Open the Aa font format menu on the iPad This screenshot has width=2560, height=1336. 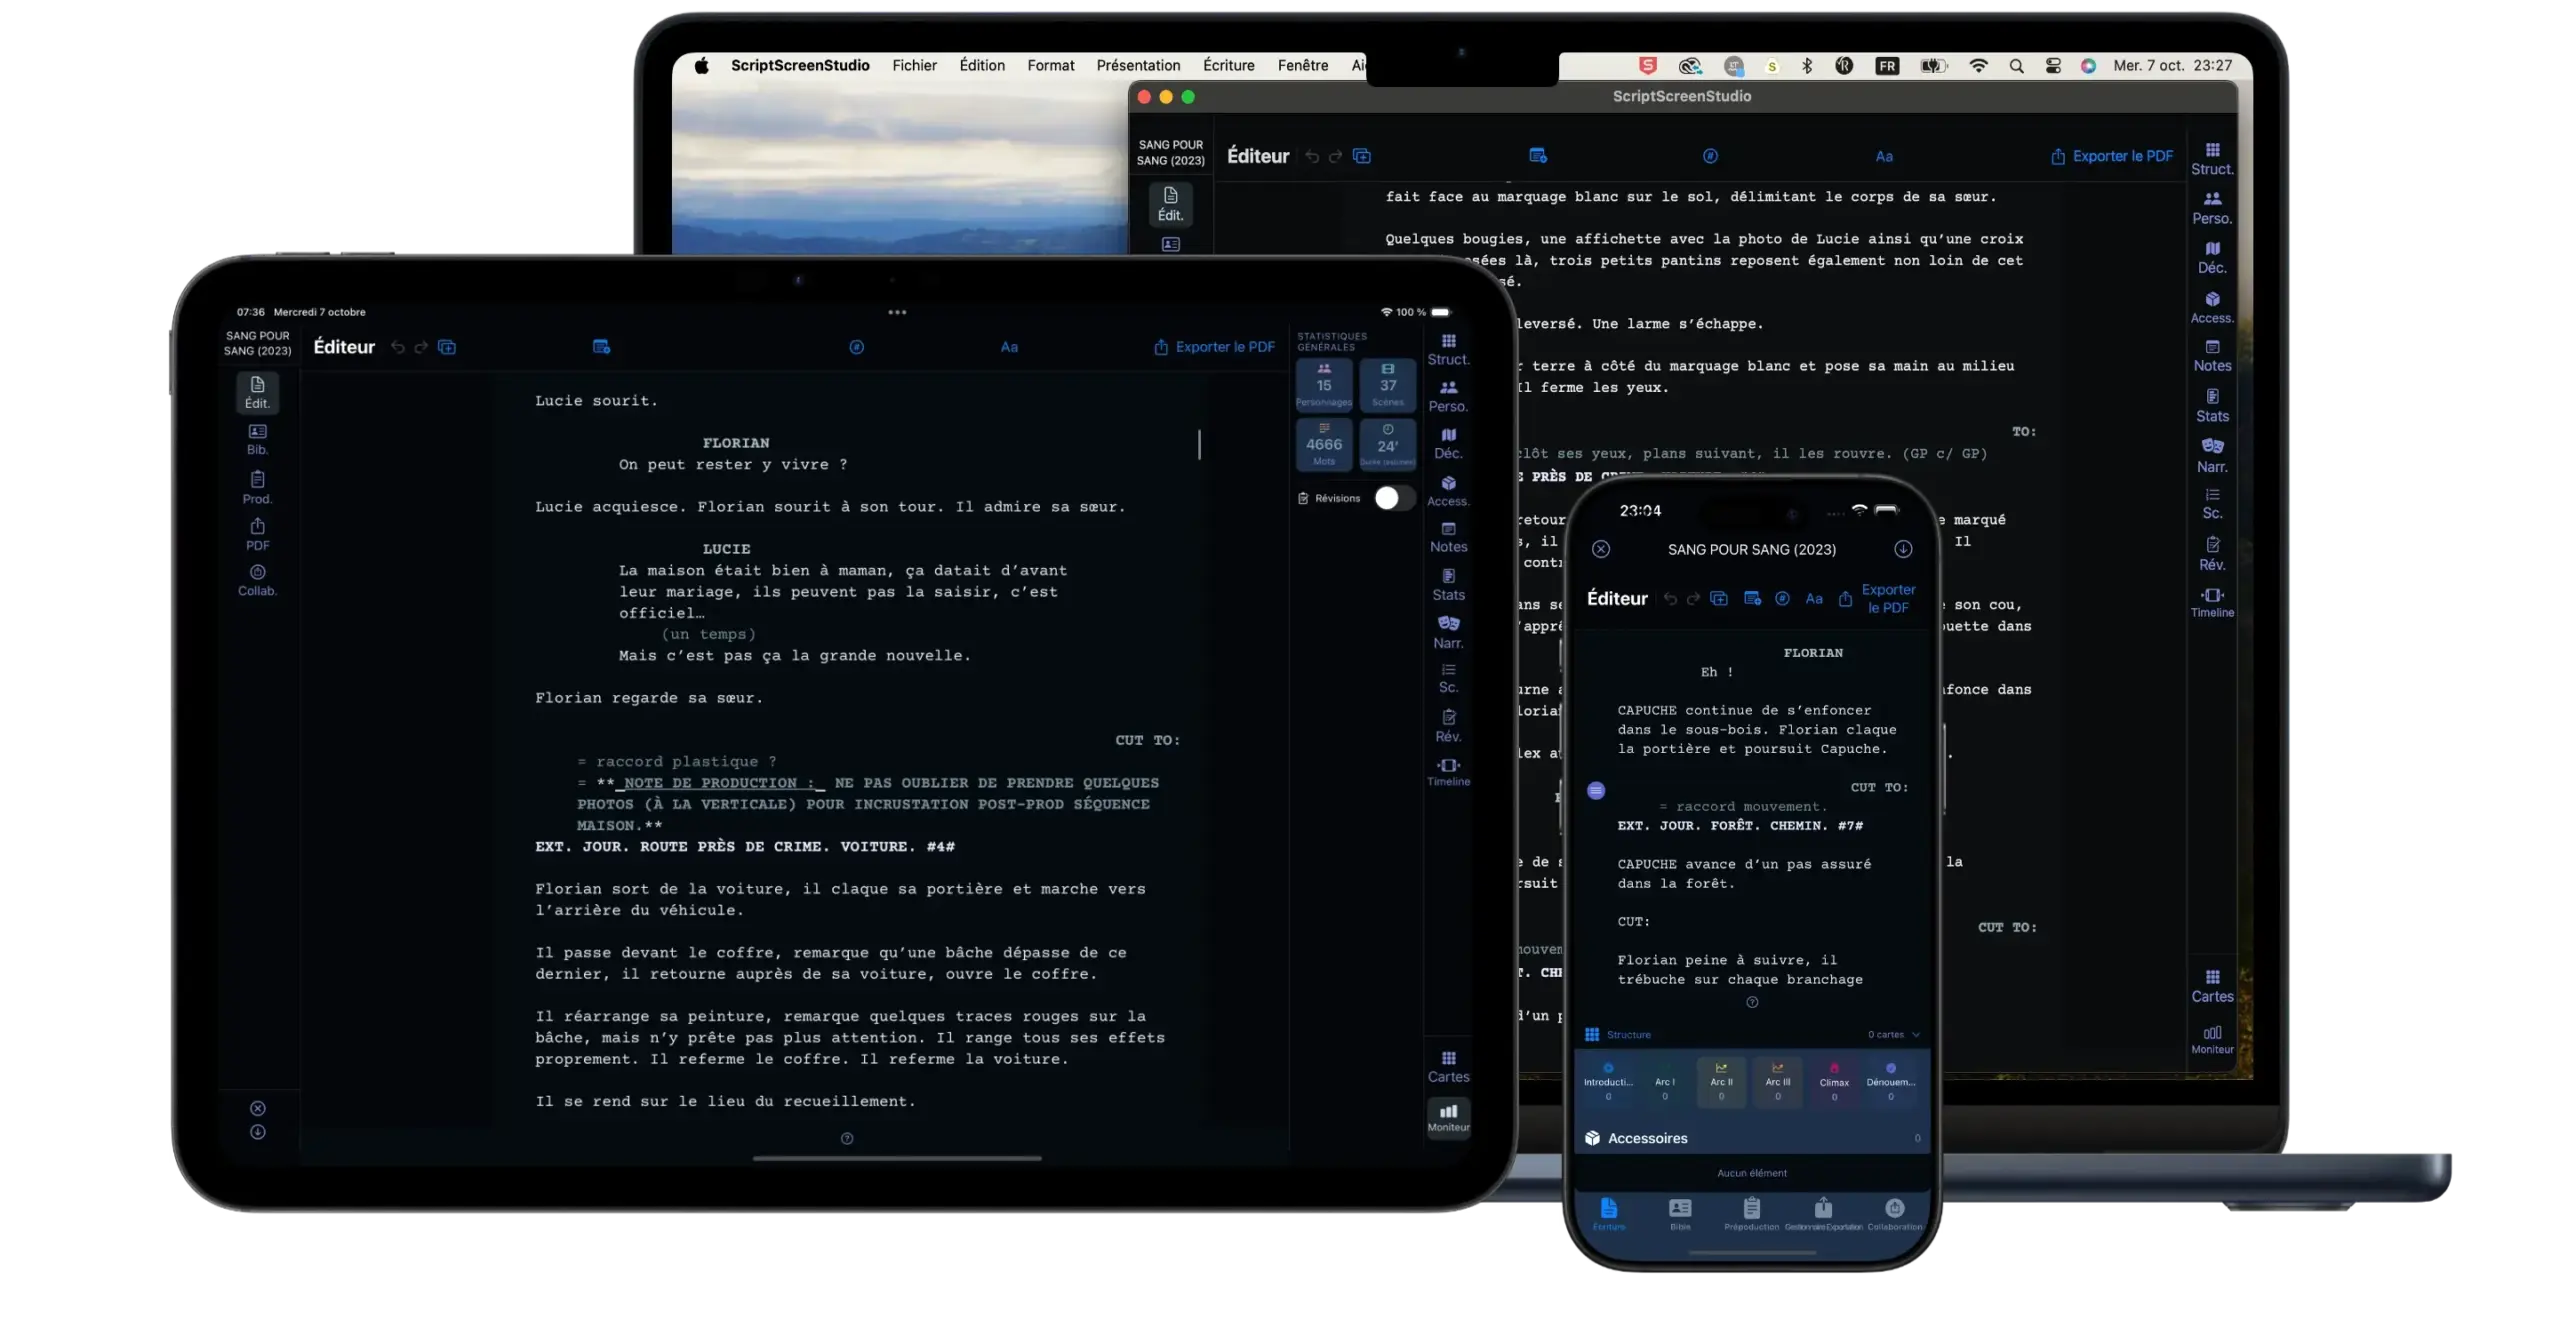click(1008, 347)
